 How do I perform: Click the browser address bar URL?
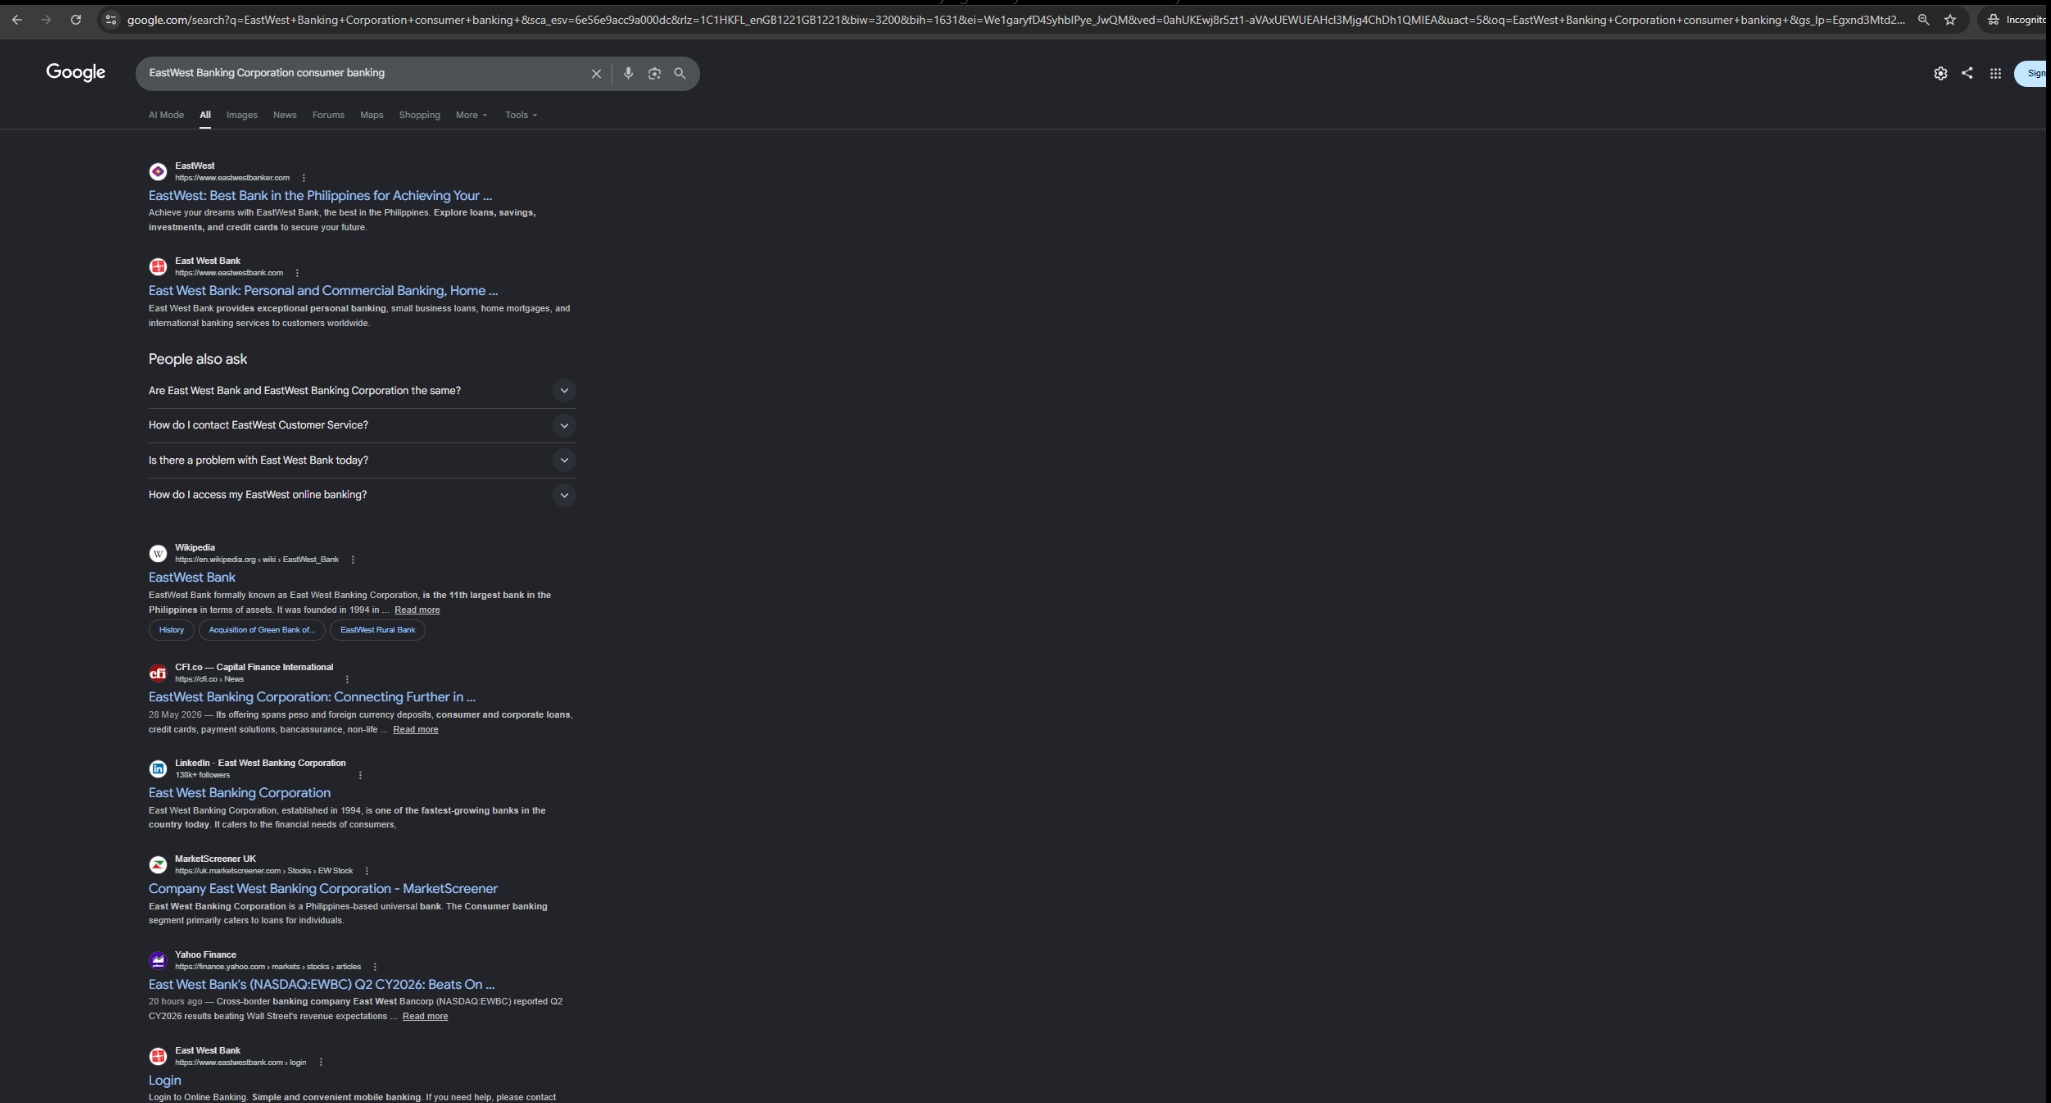pos(1016,19)
